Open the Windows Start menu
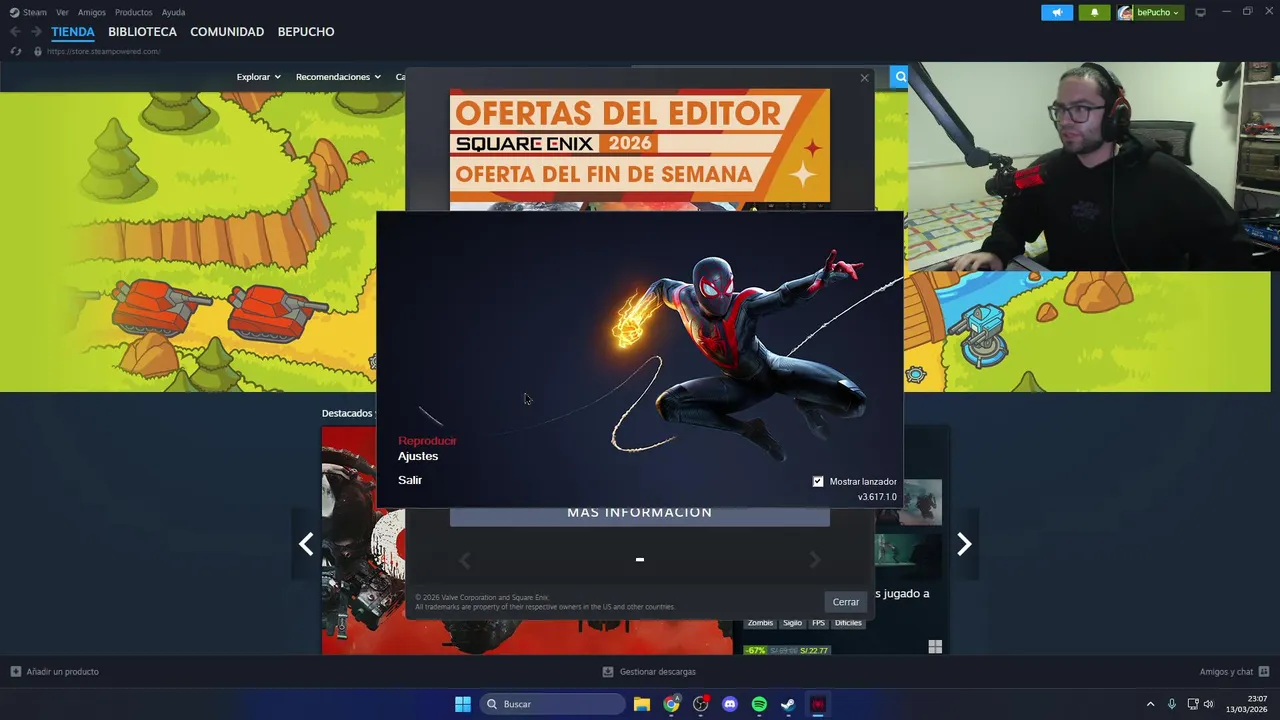Image resolution: width=1280 pixels, height=720 pixels. pyautogui.click(x=463, y=704)
